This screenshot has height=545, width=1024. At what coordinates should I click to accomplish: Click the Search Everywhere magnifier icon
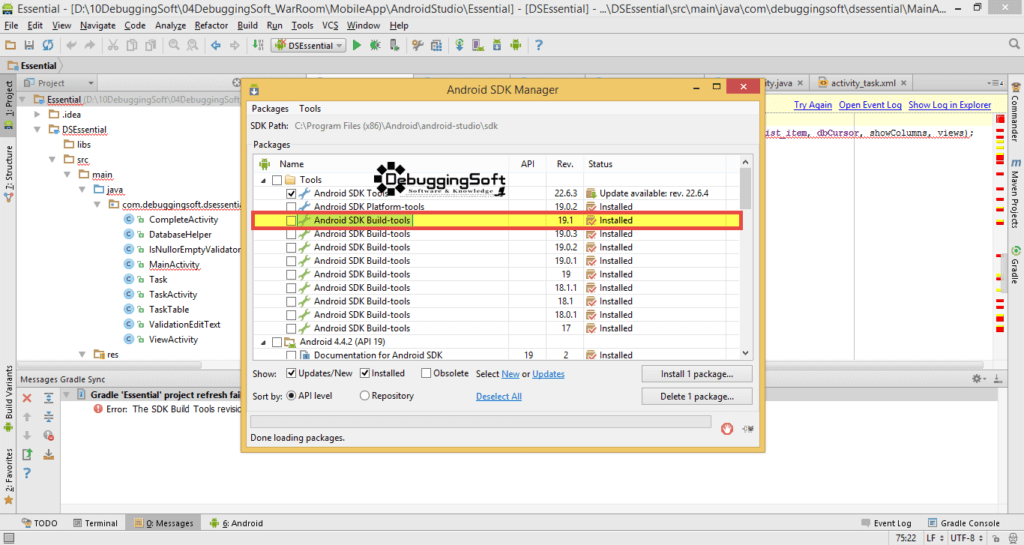(1014, 44)
